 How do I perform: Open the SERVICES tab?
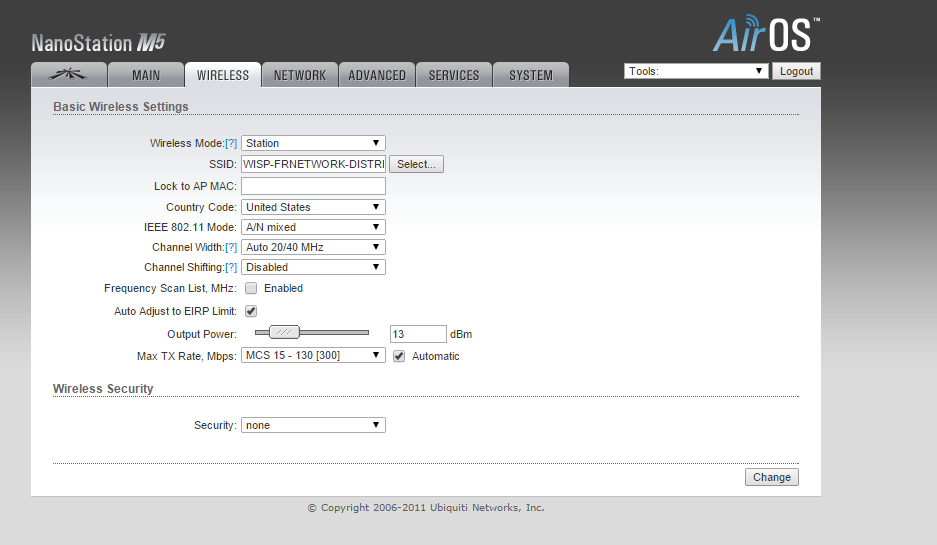pos(454,75)
